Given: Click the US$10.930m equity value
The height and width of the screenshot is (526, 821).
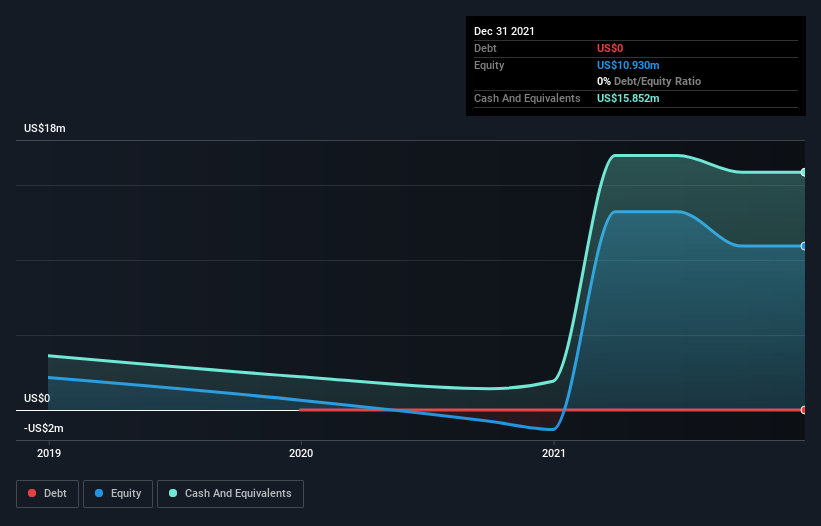Looking at the screenshot, I should 628,65.
